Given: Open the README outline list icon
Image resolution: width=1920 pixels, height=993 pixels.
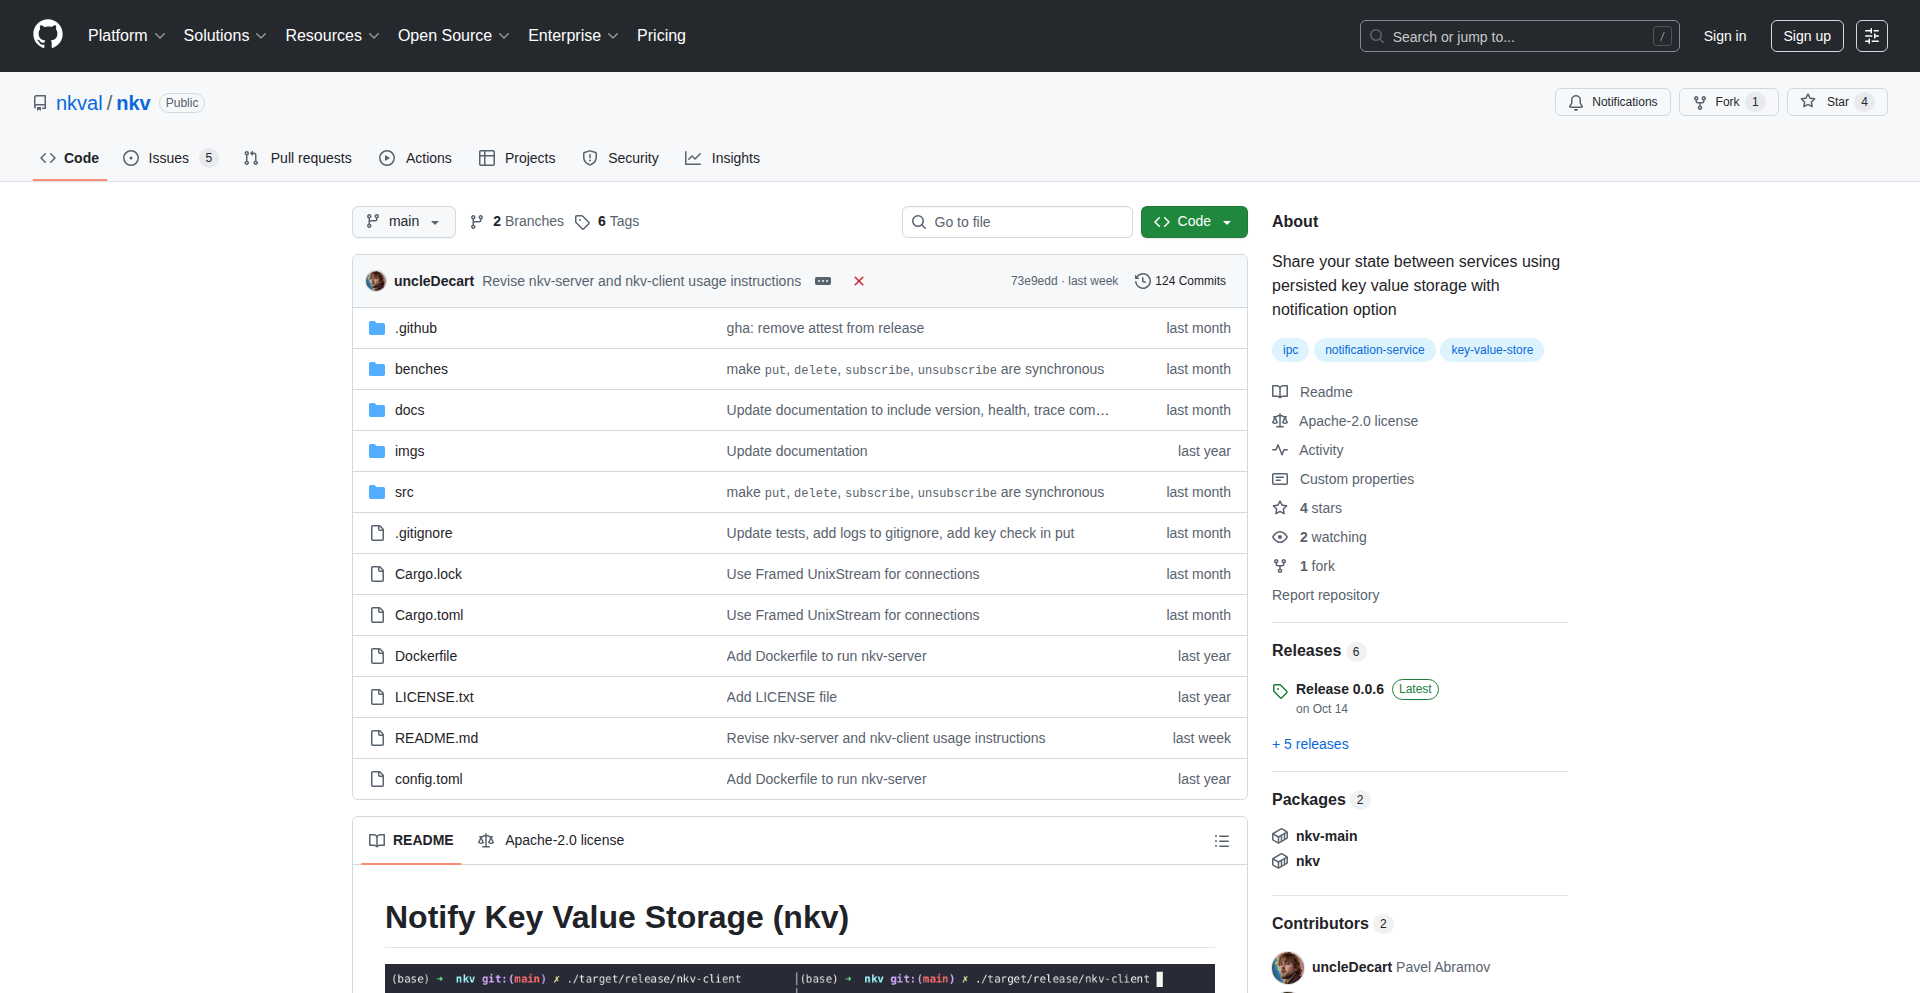Looking at the screenshot, I should 1221,841.
